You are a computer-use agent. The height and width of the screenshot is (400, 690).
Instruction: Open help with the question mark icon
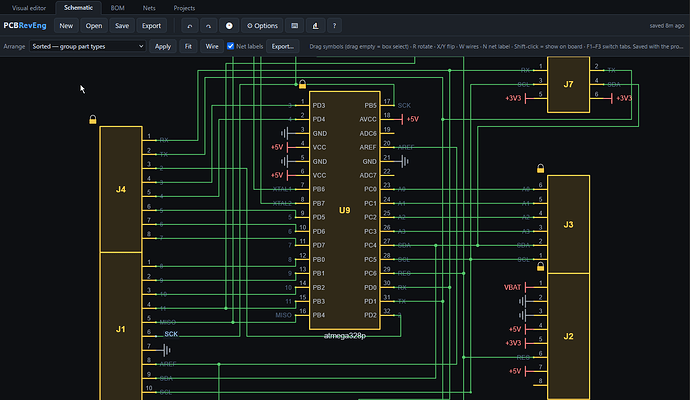point(334,26)
